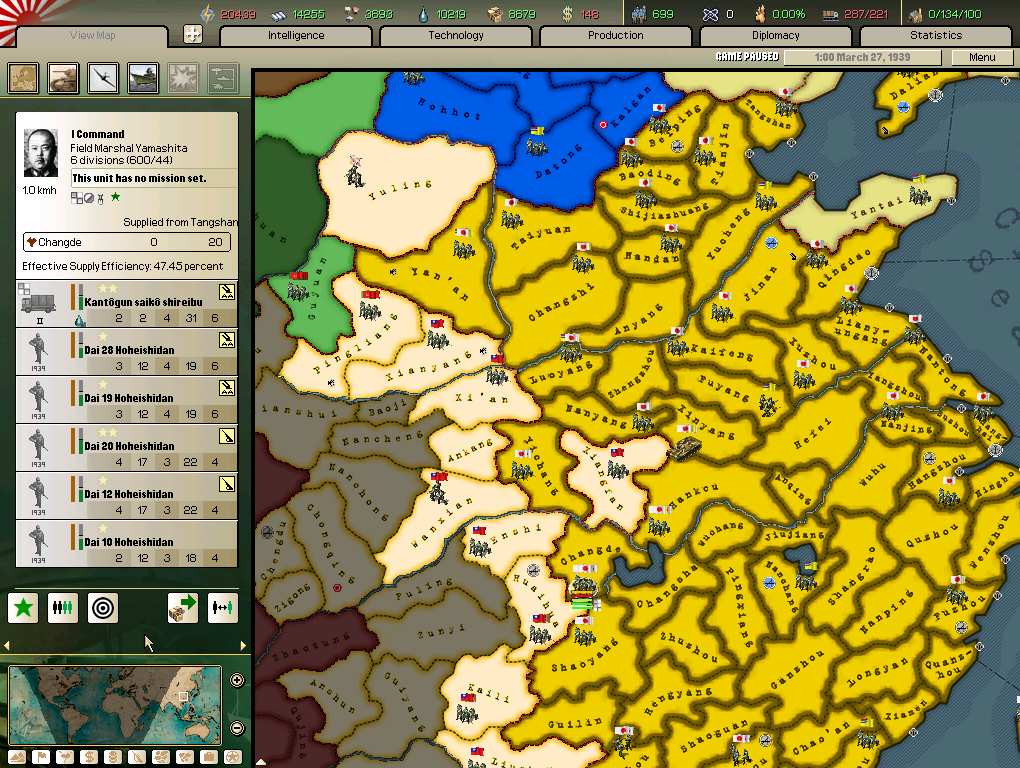The width and height of the screenshot is (1020, 768).
Task: Click the 'Supplied from Tangshan' text
Action: click(x=180, y=222)
